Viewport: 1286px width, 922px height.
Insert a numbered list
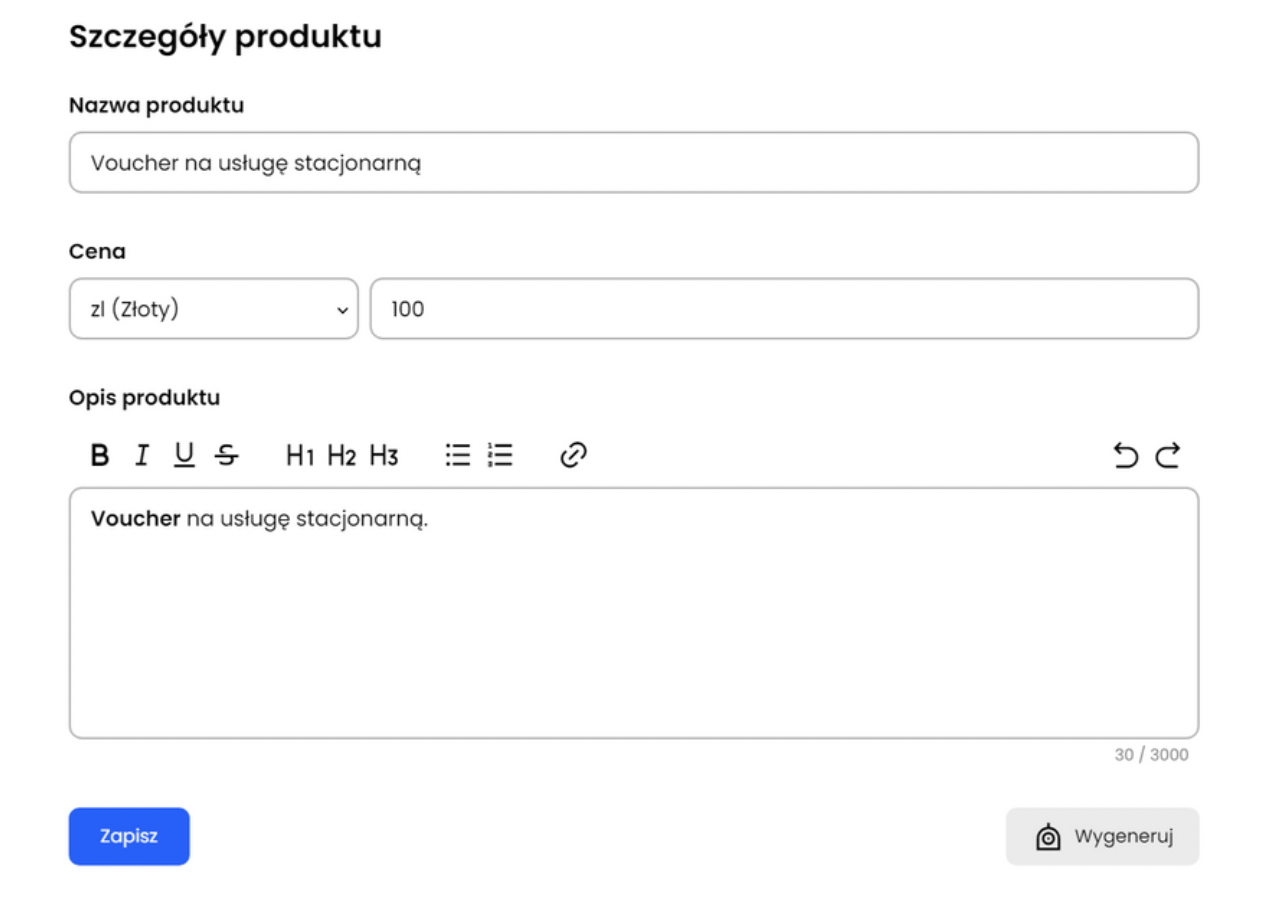[x=500, y=456]
